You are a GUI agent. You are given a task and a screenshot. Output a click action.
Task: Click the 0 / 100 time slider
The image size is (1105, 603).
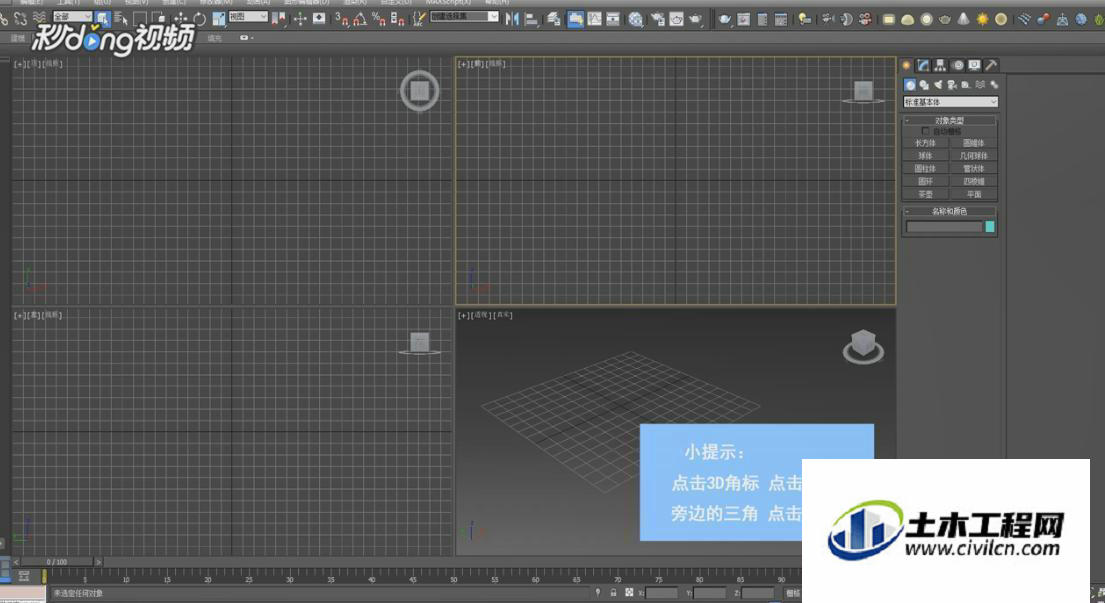click(56, 562)
